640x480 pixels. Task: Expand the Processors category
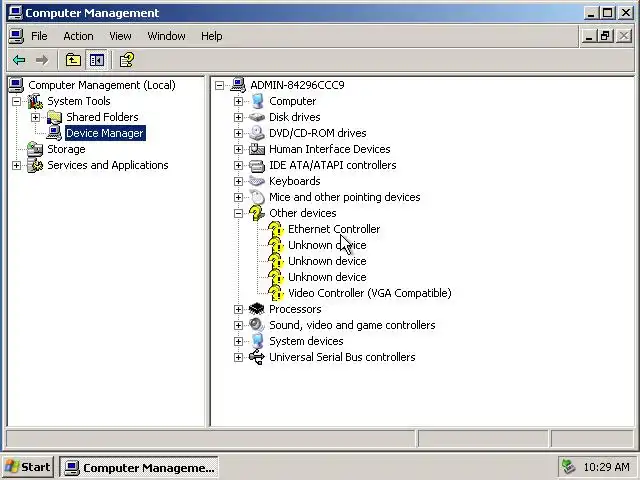tap(238, 309)
